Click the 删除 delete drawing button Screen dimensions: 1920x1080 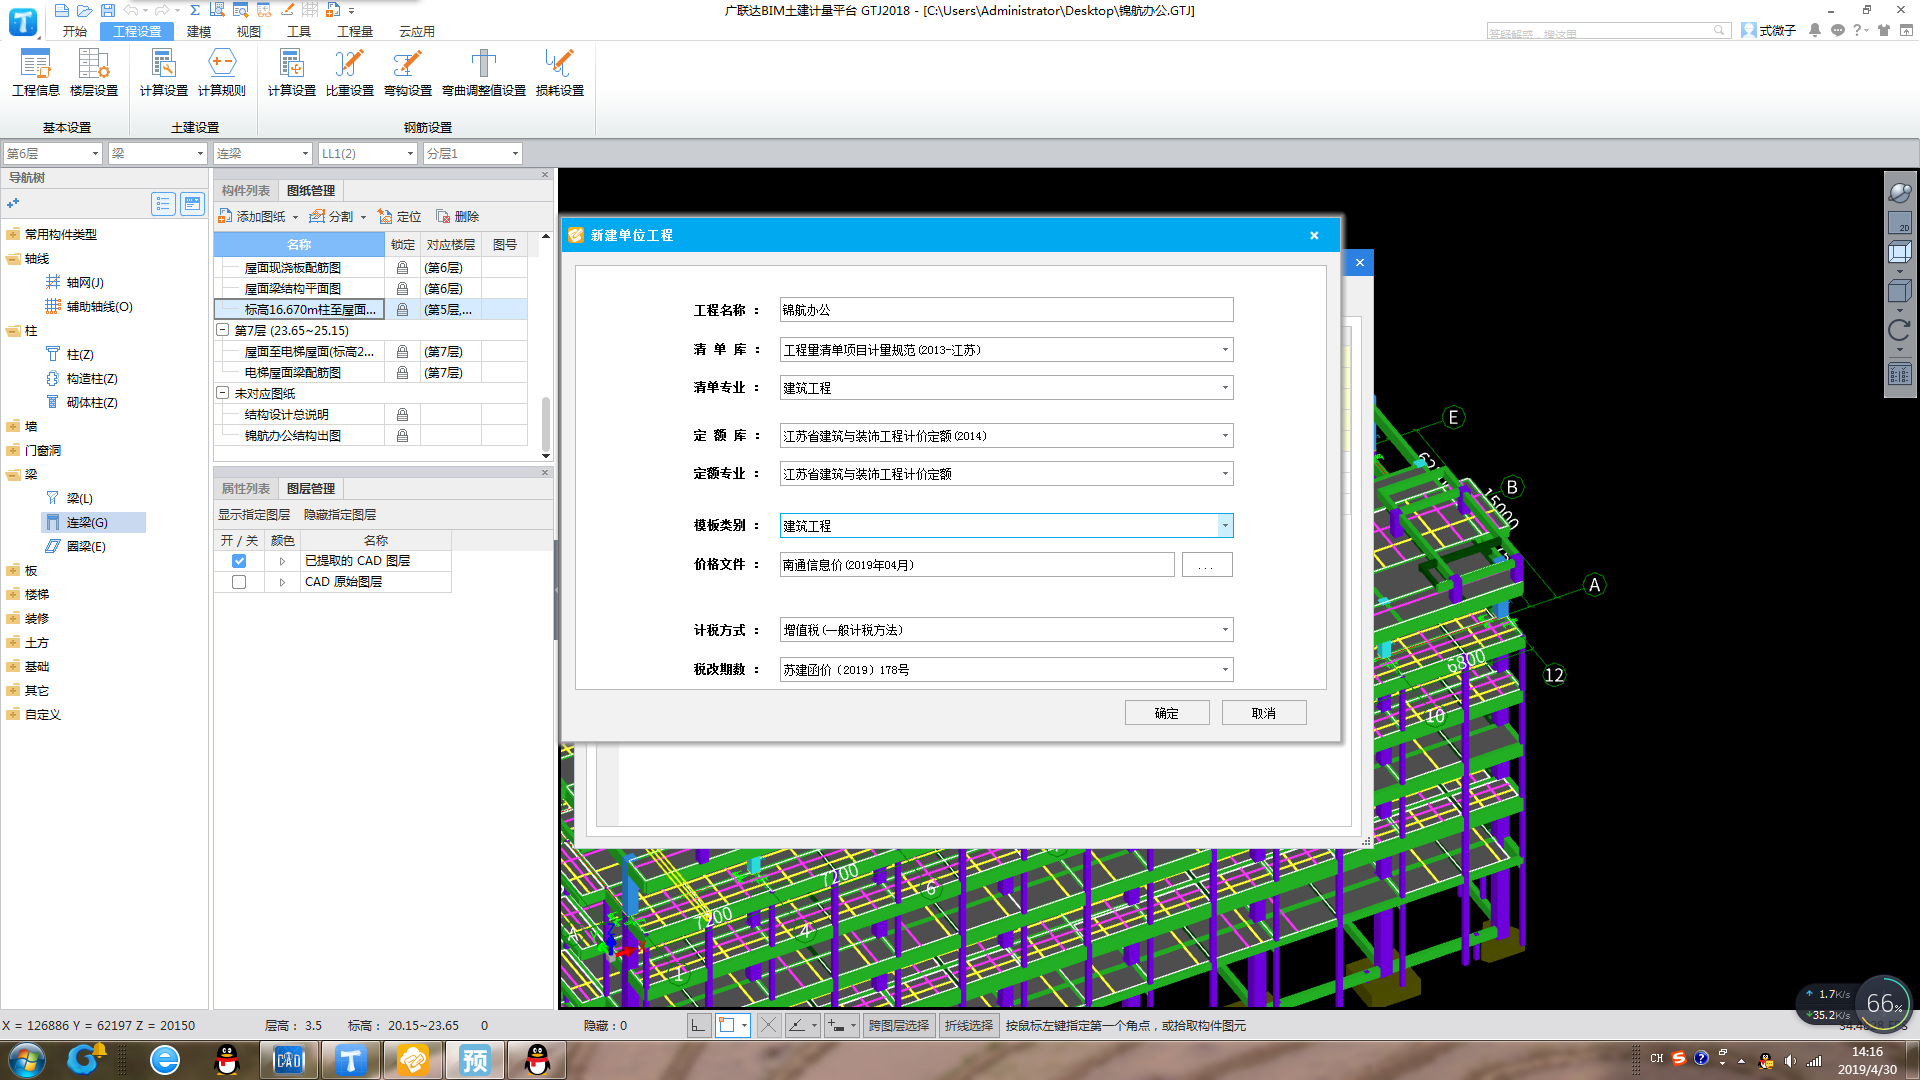pyautogui.click(x=457, y=216)
